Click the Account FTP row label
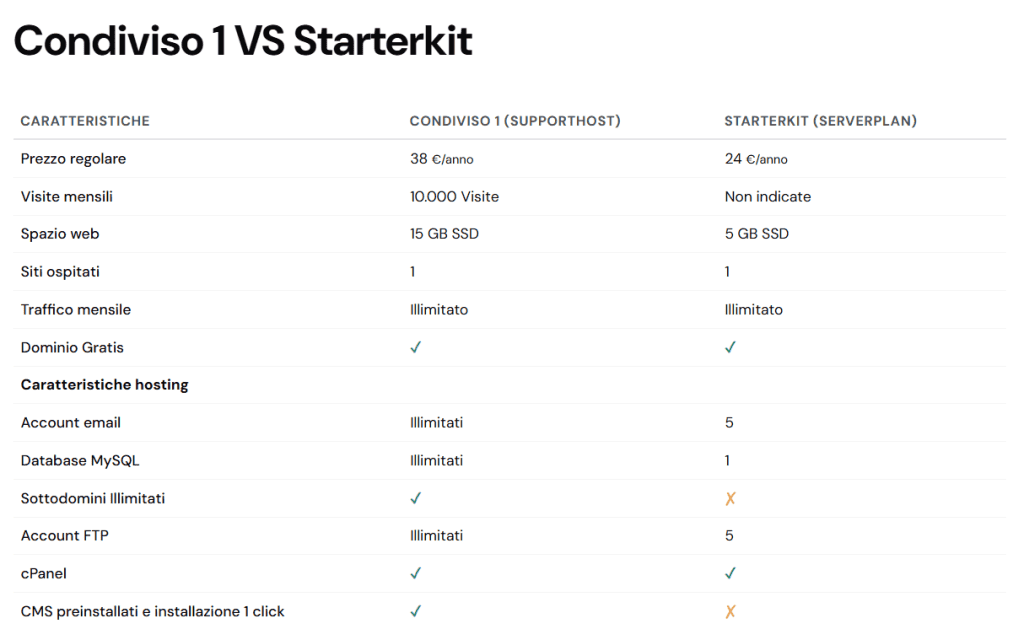This screenshot has height=629, width=1024. (65, 536)
